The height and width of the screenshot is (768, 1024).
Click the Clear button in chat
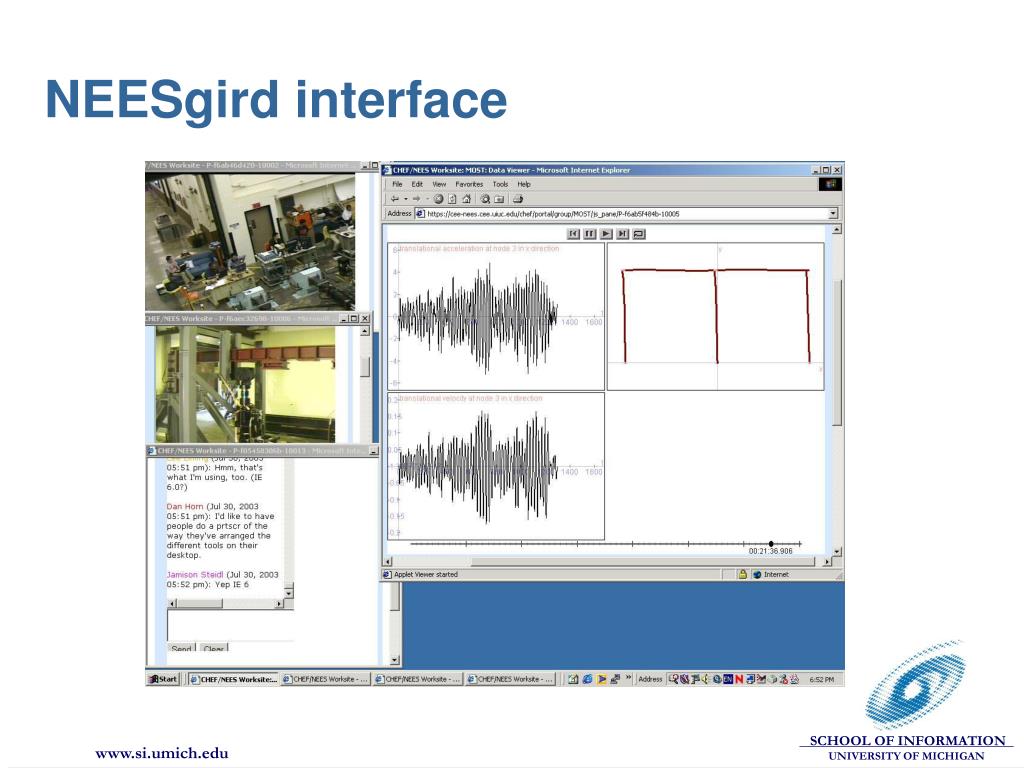pos(214,648)
